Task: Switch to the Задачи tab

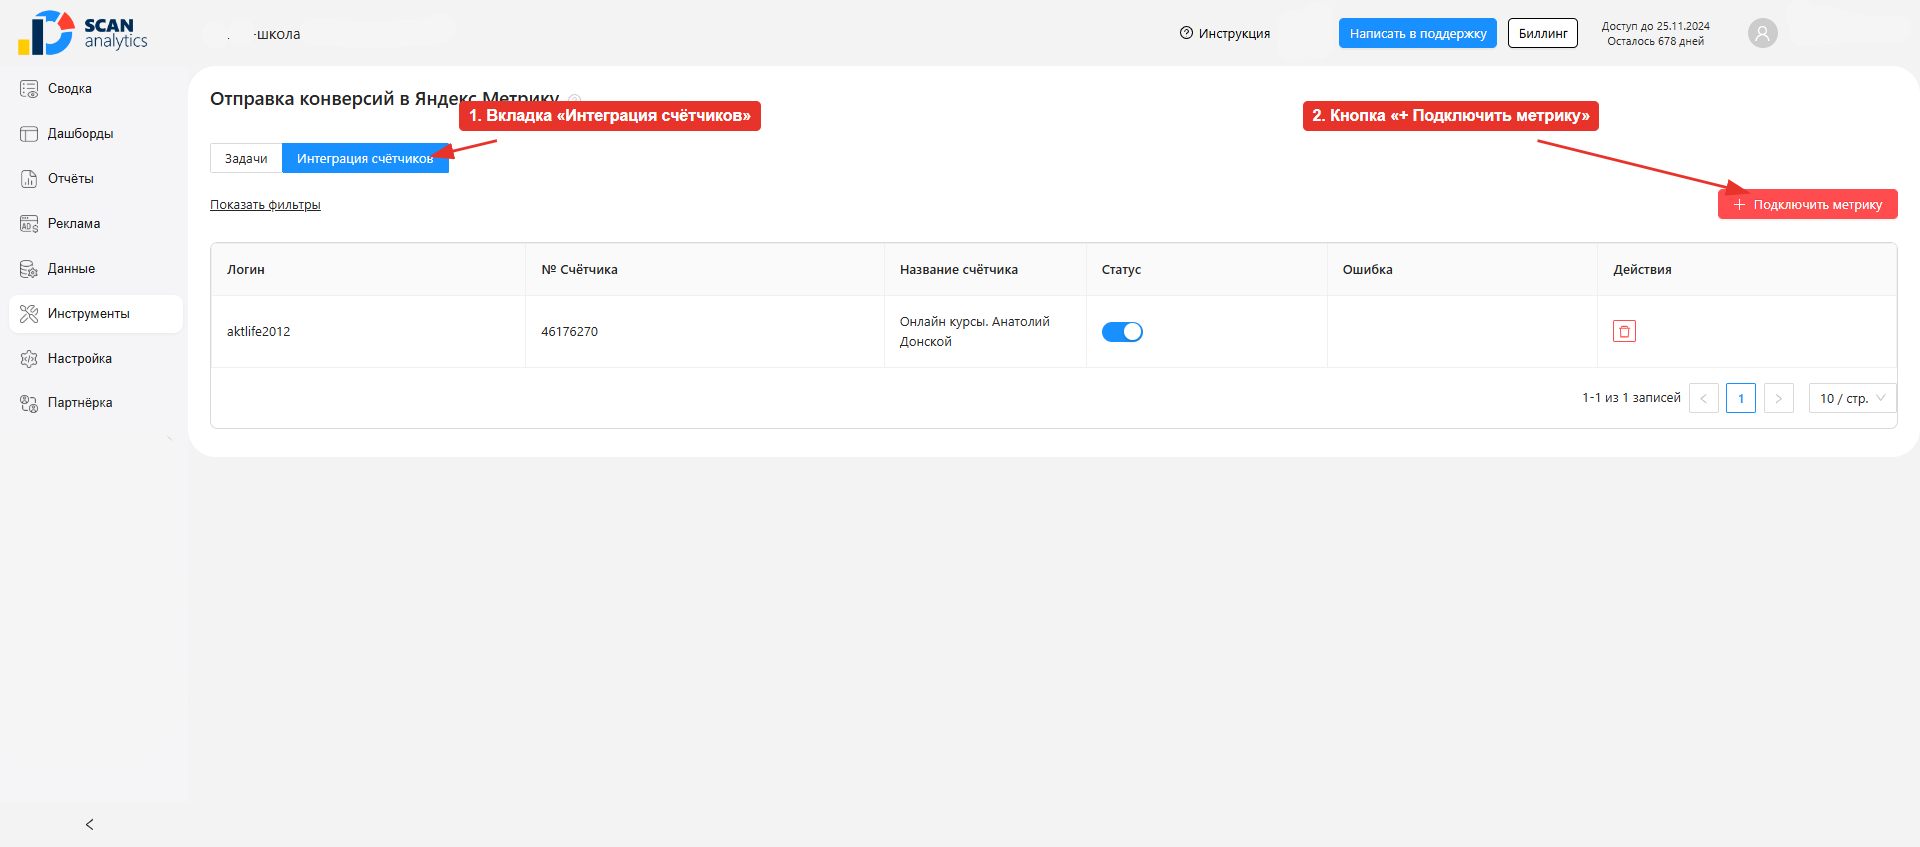Action: tap(246, 158)
